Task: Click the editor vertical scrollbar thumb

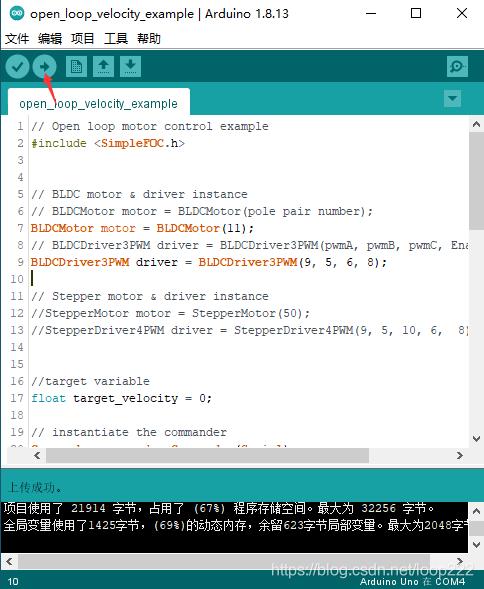Action: pyautogui.click(x=476, y=181)
